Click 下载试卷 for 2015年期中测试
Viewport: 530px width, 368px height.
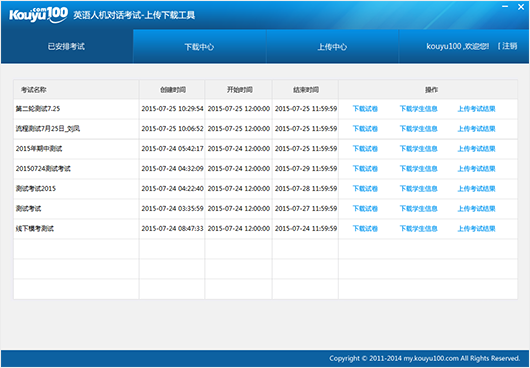(365, 149)
